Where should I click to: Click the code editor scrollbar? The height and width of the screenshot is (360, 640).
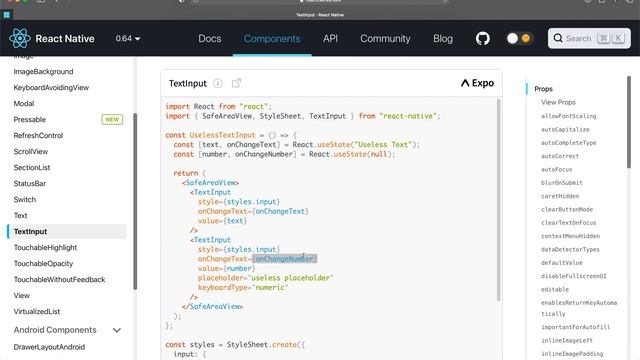point(498,200)
